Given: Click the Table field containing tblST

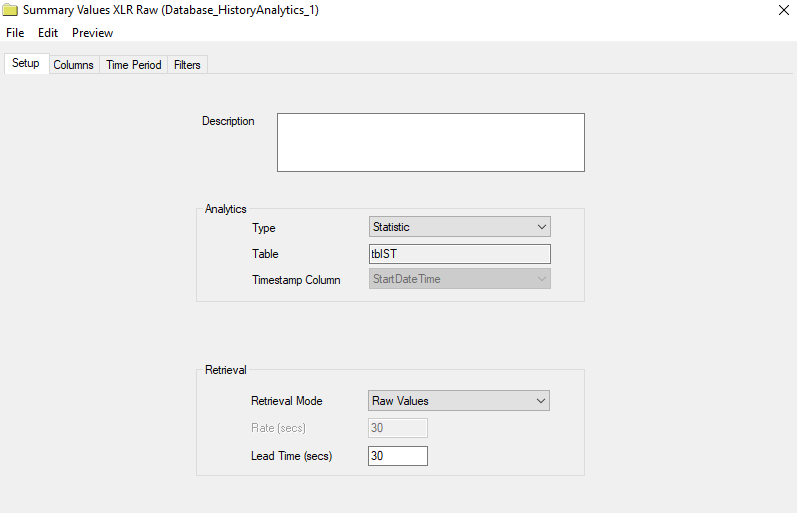Looking at the screenshot, I should (459, 254).
